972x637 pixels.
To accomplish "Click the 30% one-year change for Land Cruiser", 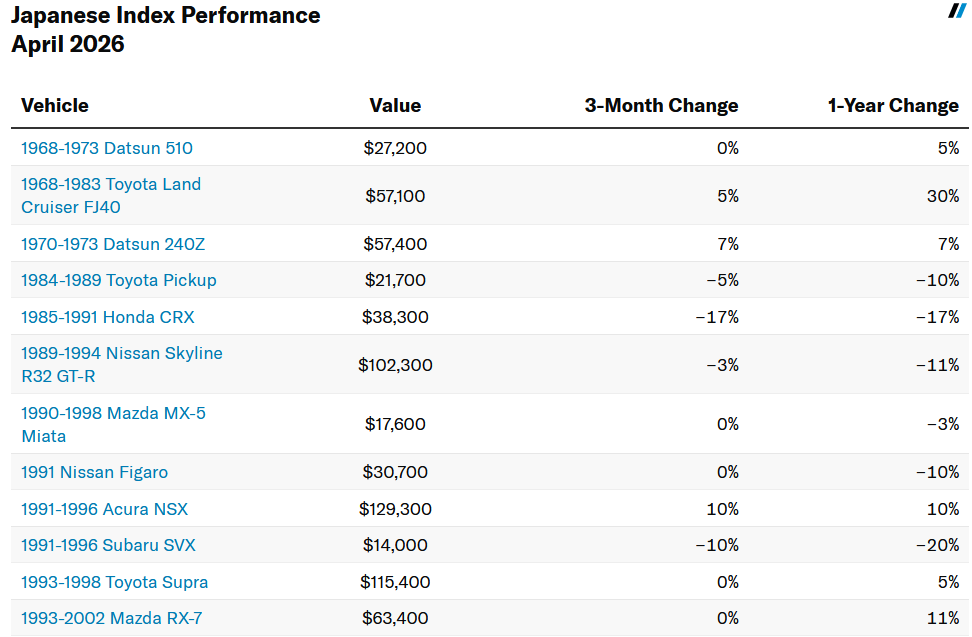I will pos(942,196).
